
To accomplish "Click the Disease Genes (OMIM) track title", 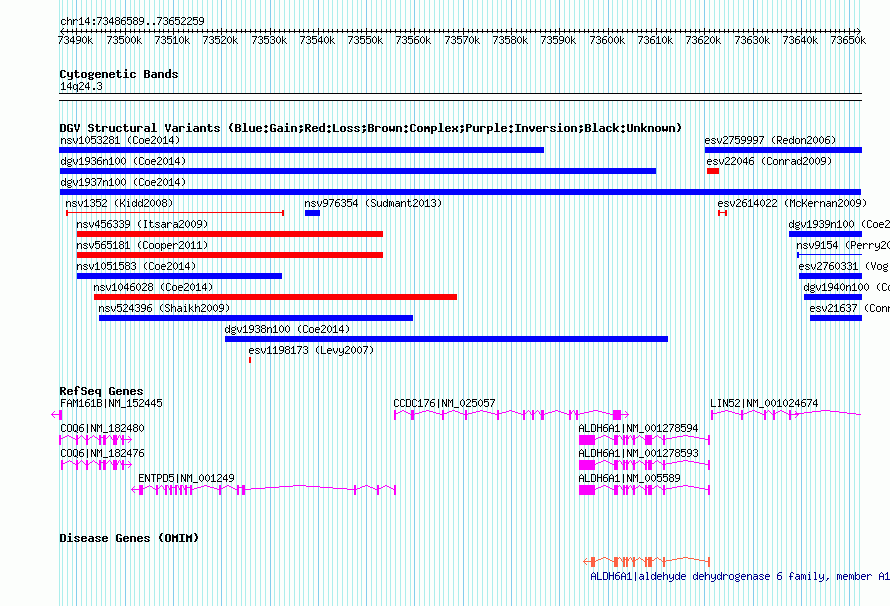I will [129, 538].
